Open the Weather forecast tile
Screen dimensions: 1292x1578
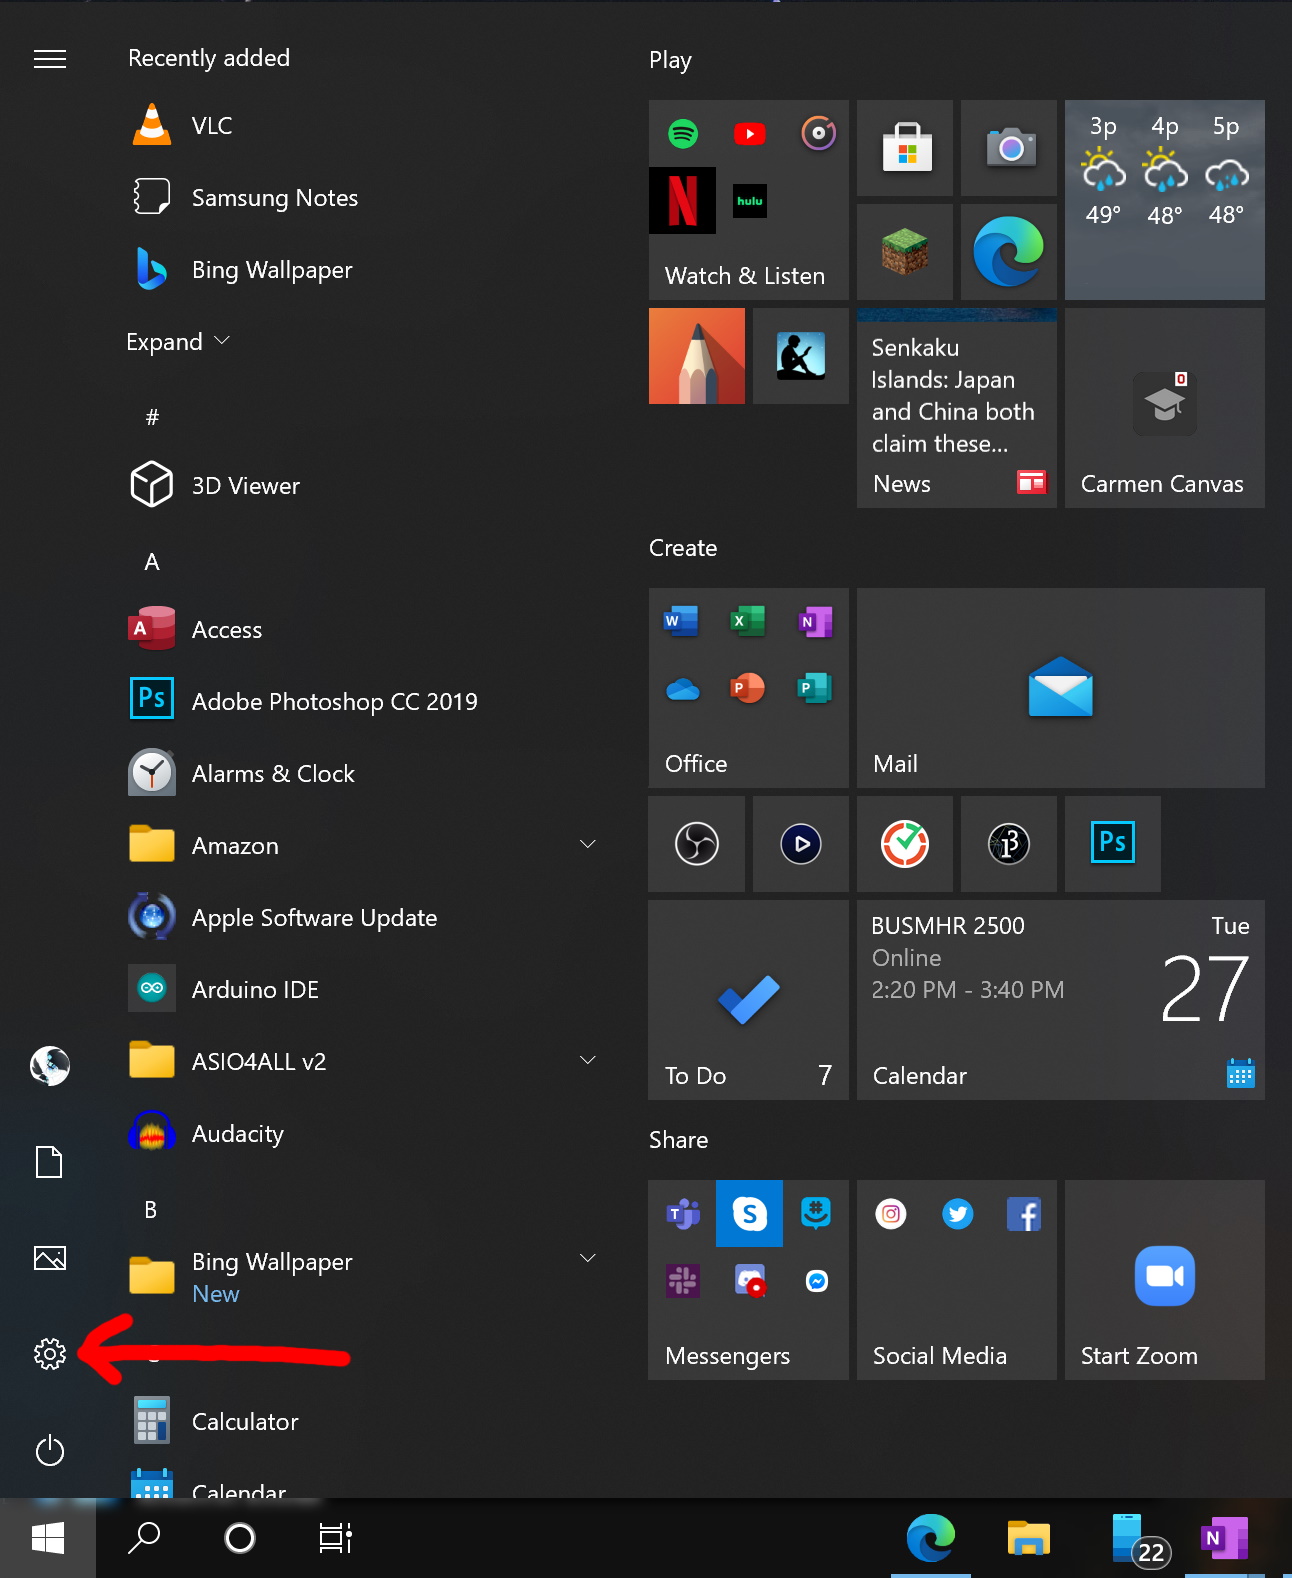click(x=1165, y=200)
